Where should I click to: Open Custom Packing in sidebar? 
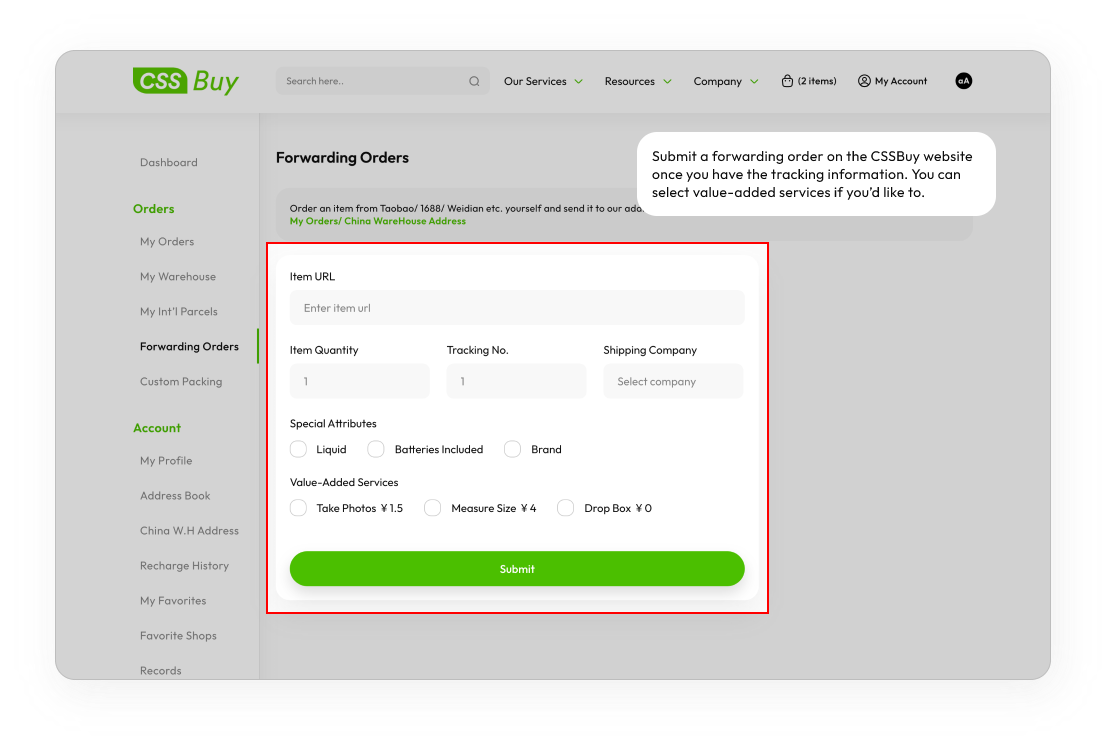coord(181,382)
